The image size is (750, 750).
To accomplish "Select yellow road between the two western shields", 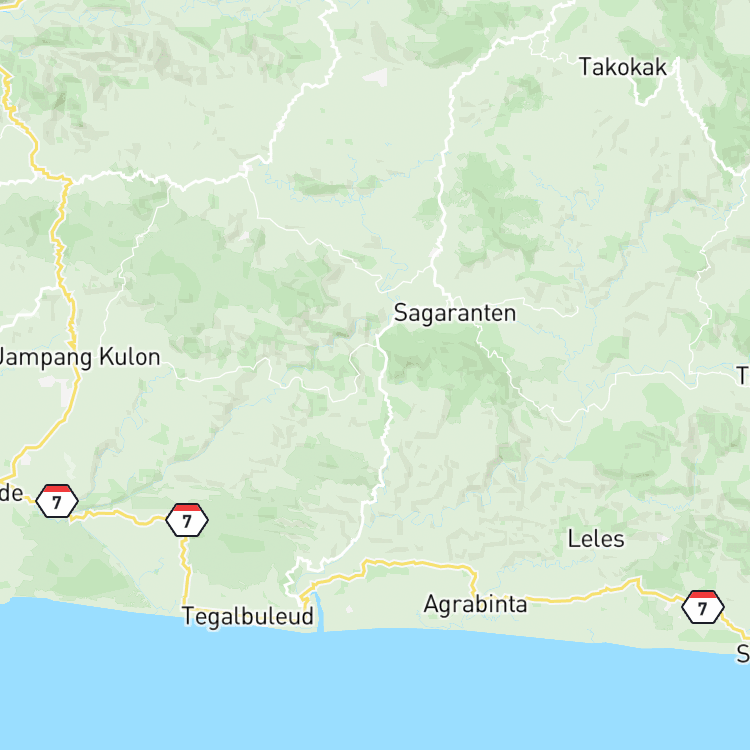I will pos(120,516).
